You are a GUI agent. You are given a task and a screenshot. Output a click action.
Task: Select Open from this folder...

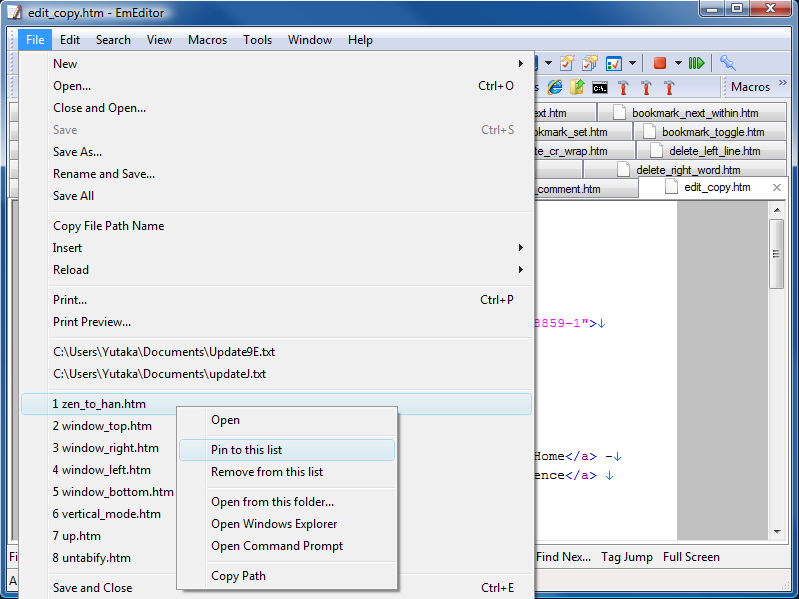tap(287, 502)
